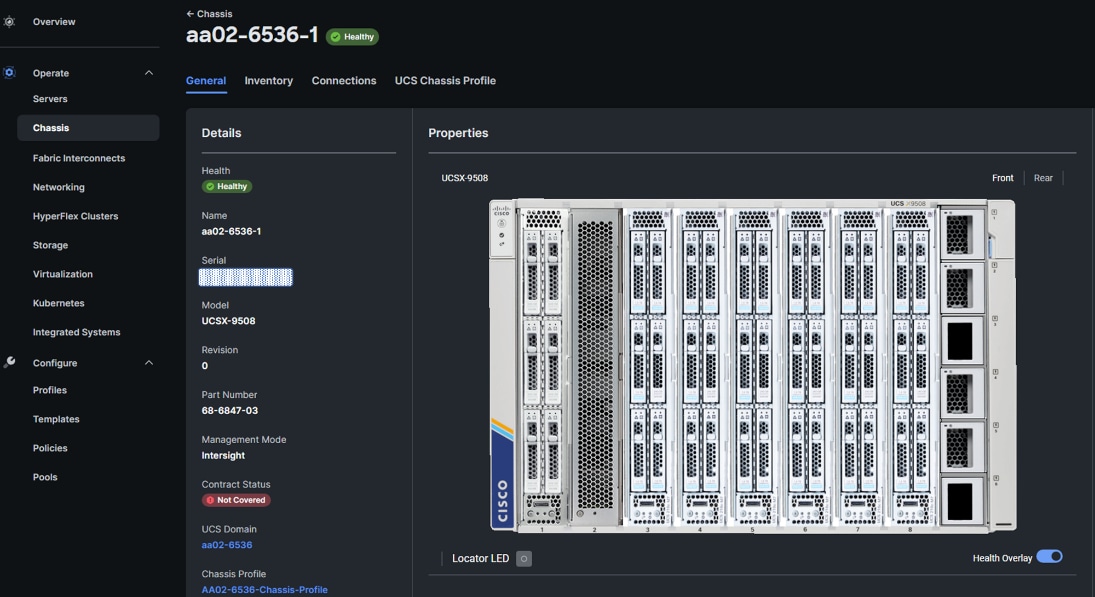Open Networking in the sidebar

click(x=59, y=187)
